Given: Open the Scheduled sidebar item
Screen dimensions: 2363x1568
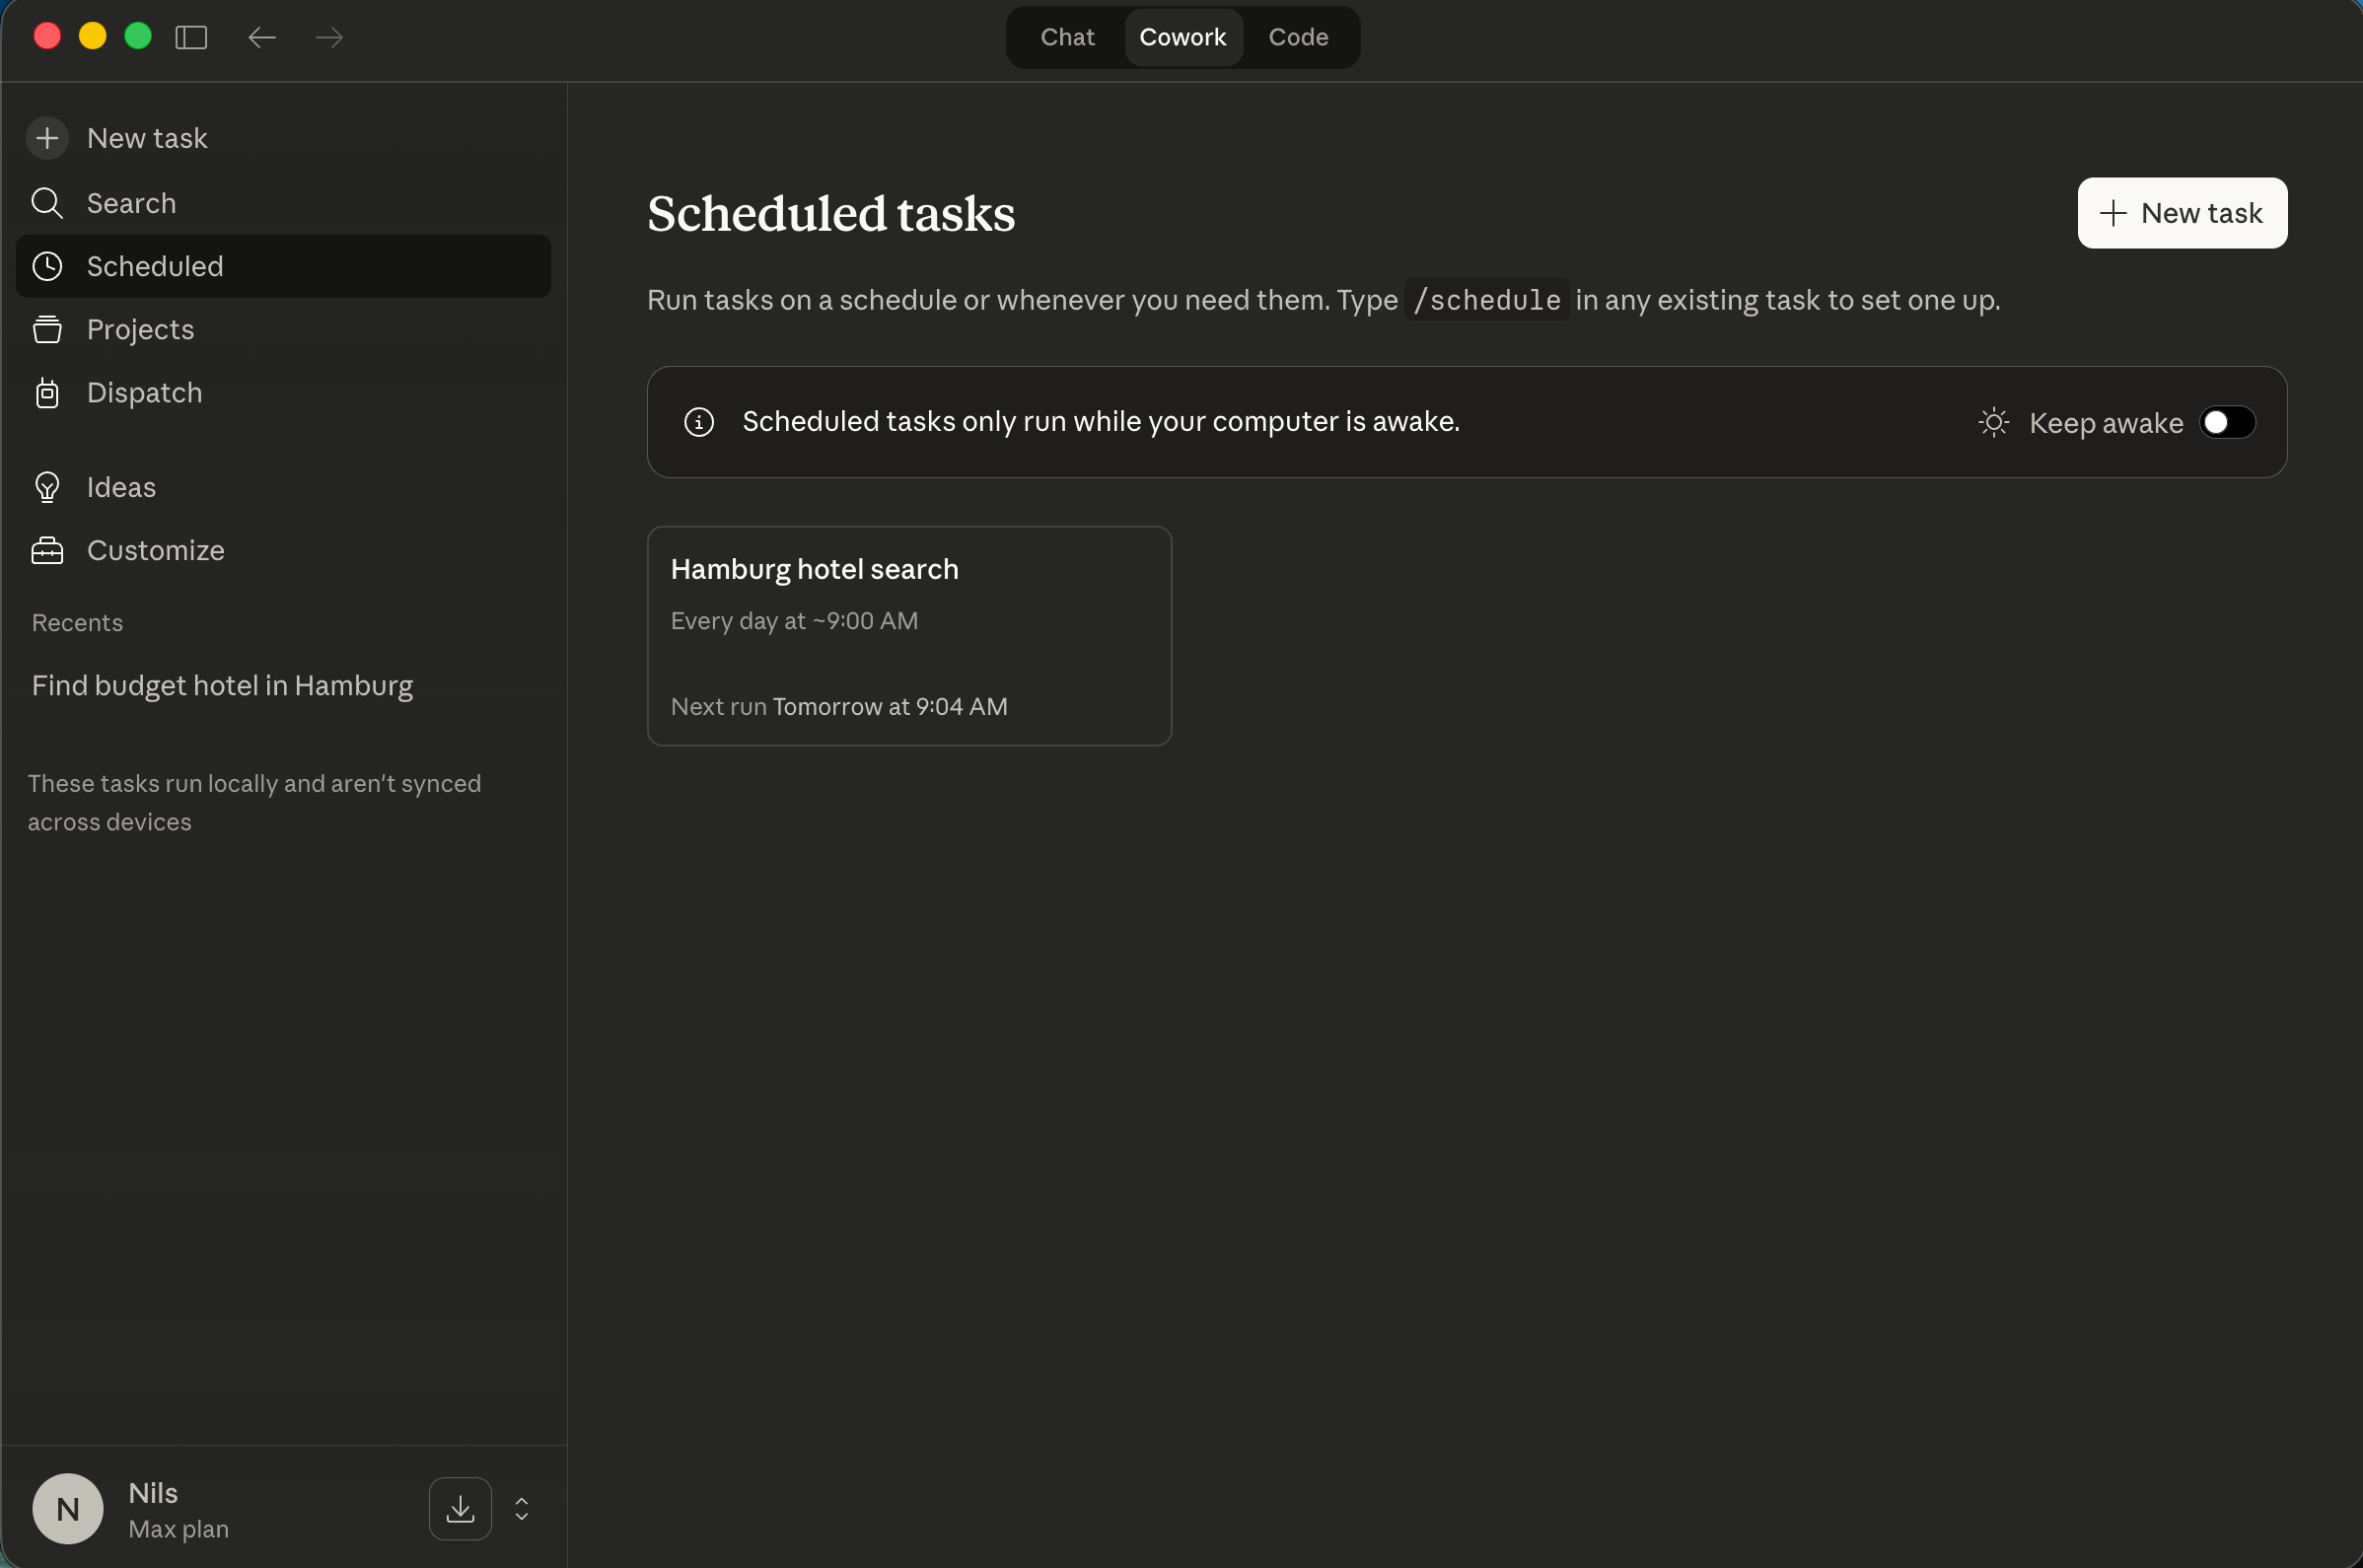Looking at the screenshot, I should pyautogui.click(x=284, y=266).
